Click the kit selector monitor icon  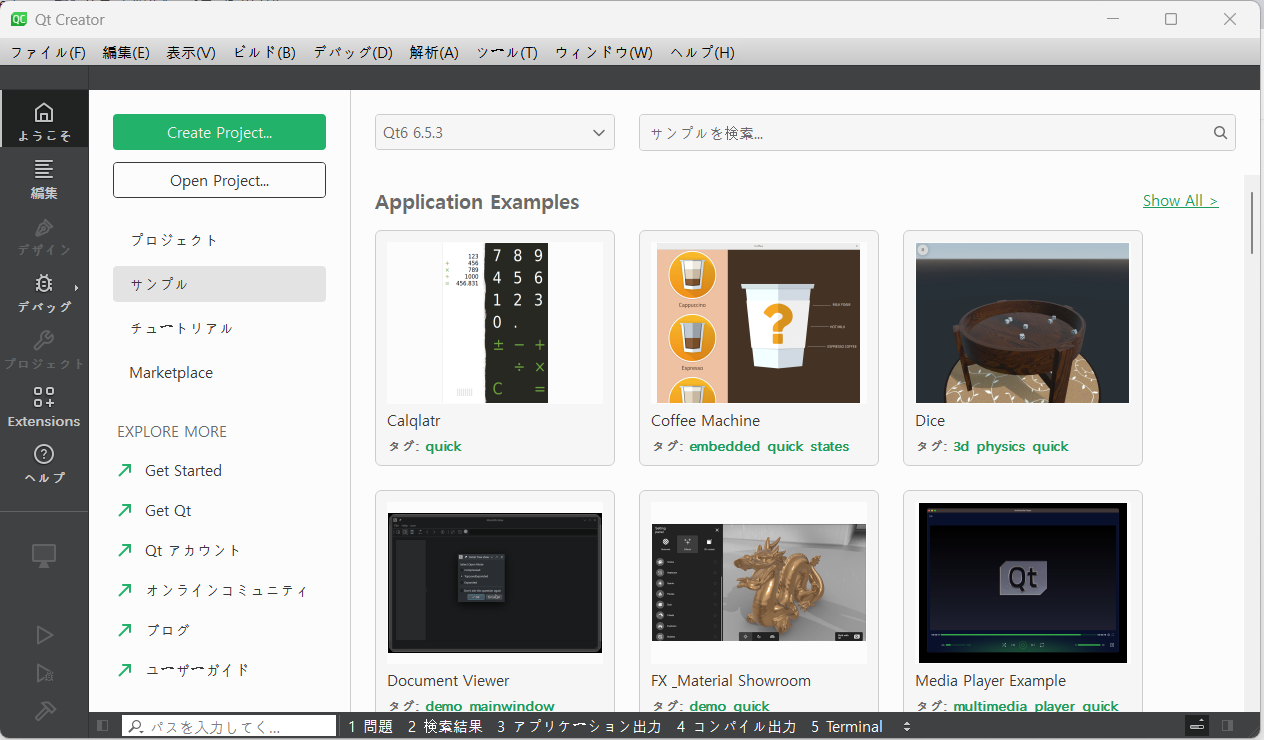[x=44, y=556]
